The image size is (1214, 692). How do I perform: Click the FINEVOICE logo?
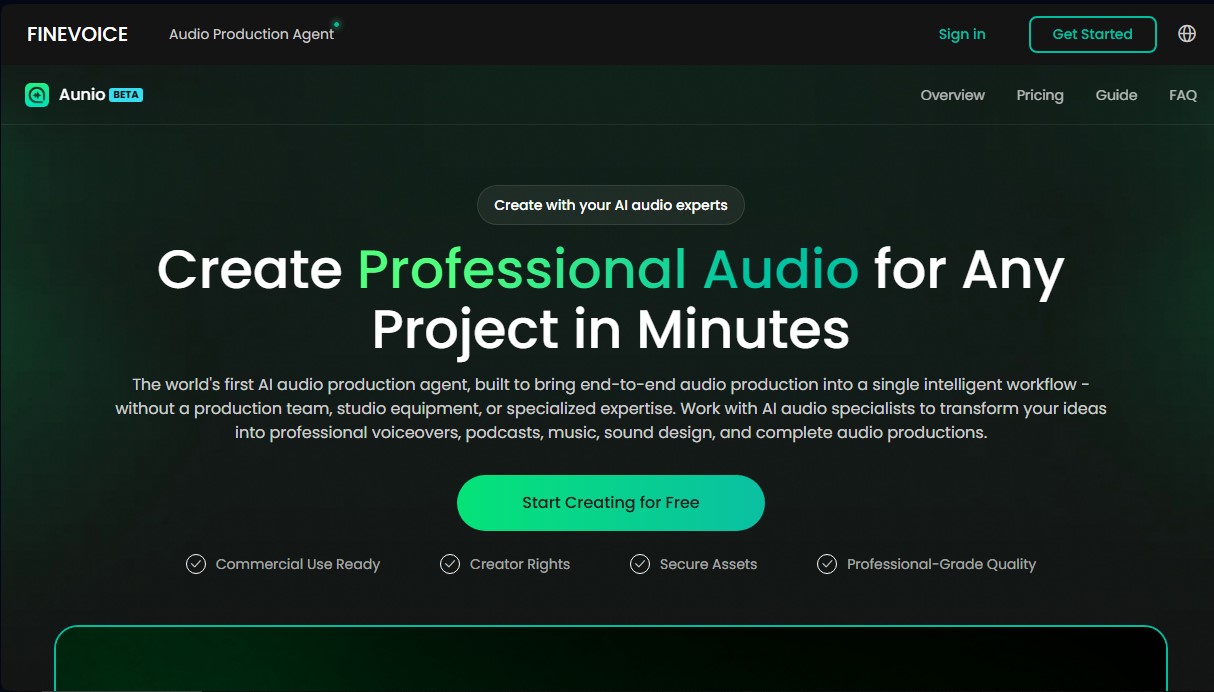click(77, 34)
